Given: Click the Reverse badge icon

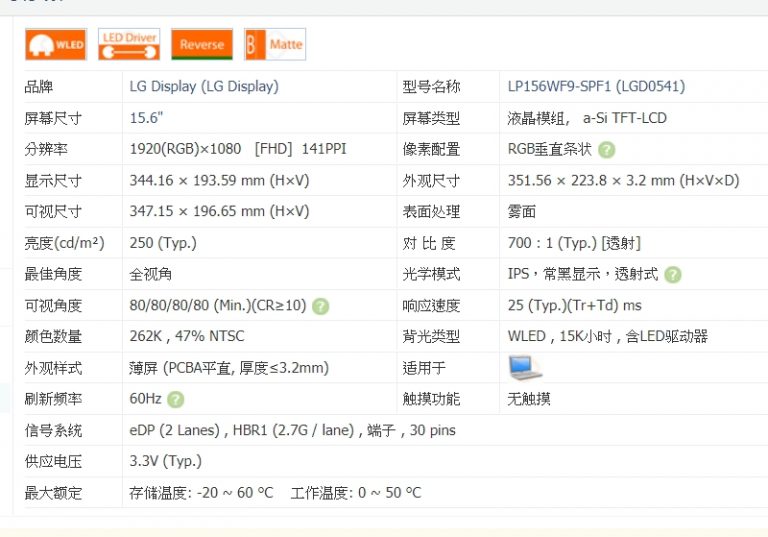Looking at the screenshot, I should [202, 45].
